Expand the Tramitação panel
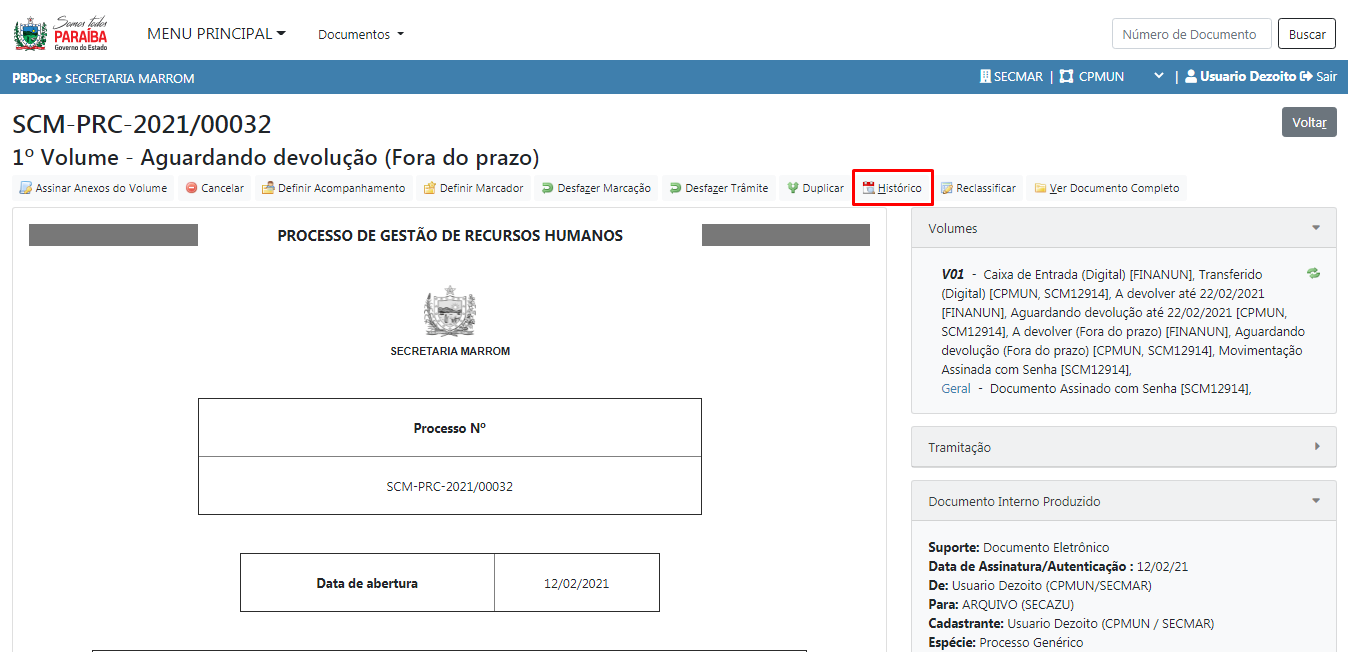 [1316, 447]
